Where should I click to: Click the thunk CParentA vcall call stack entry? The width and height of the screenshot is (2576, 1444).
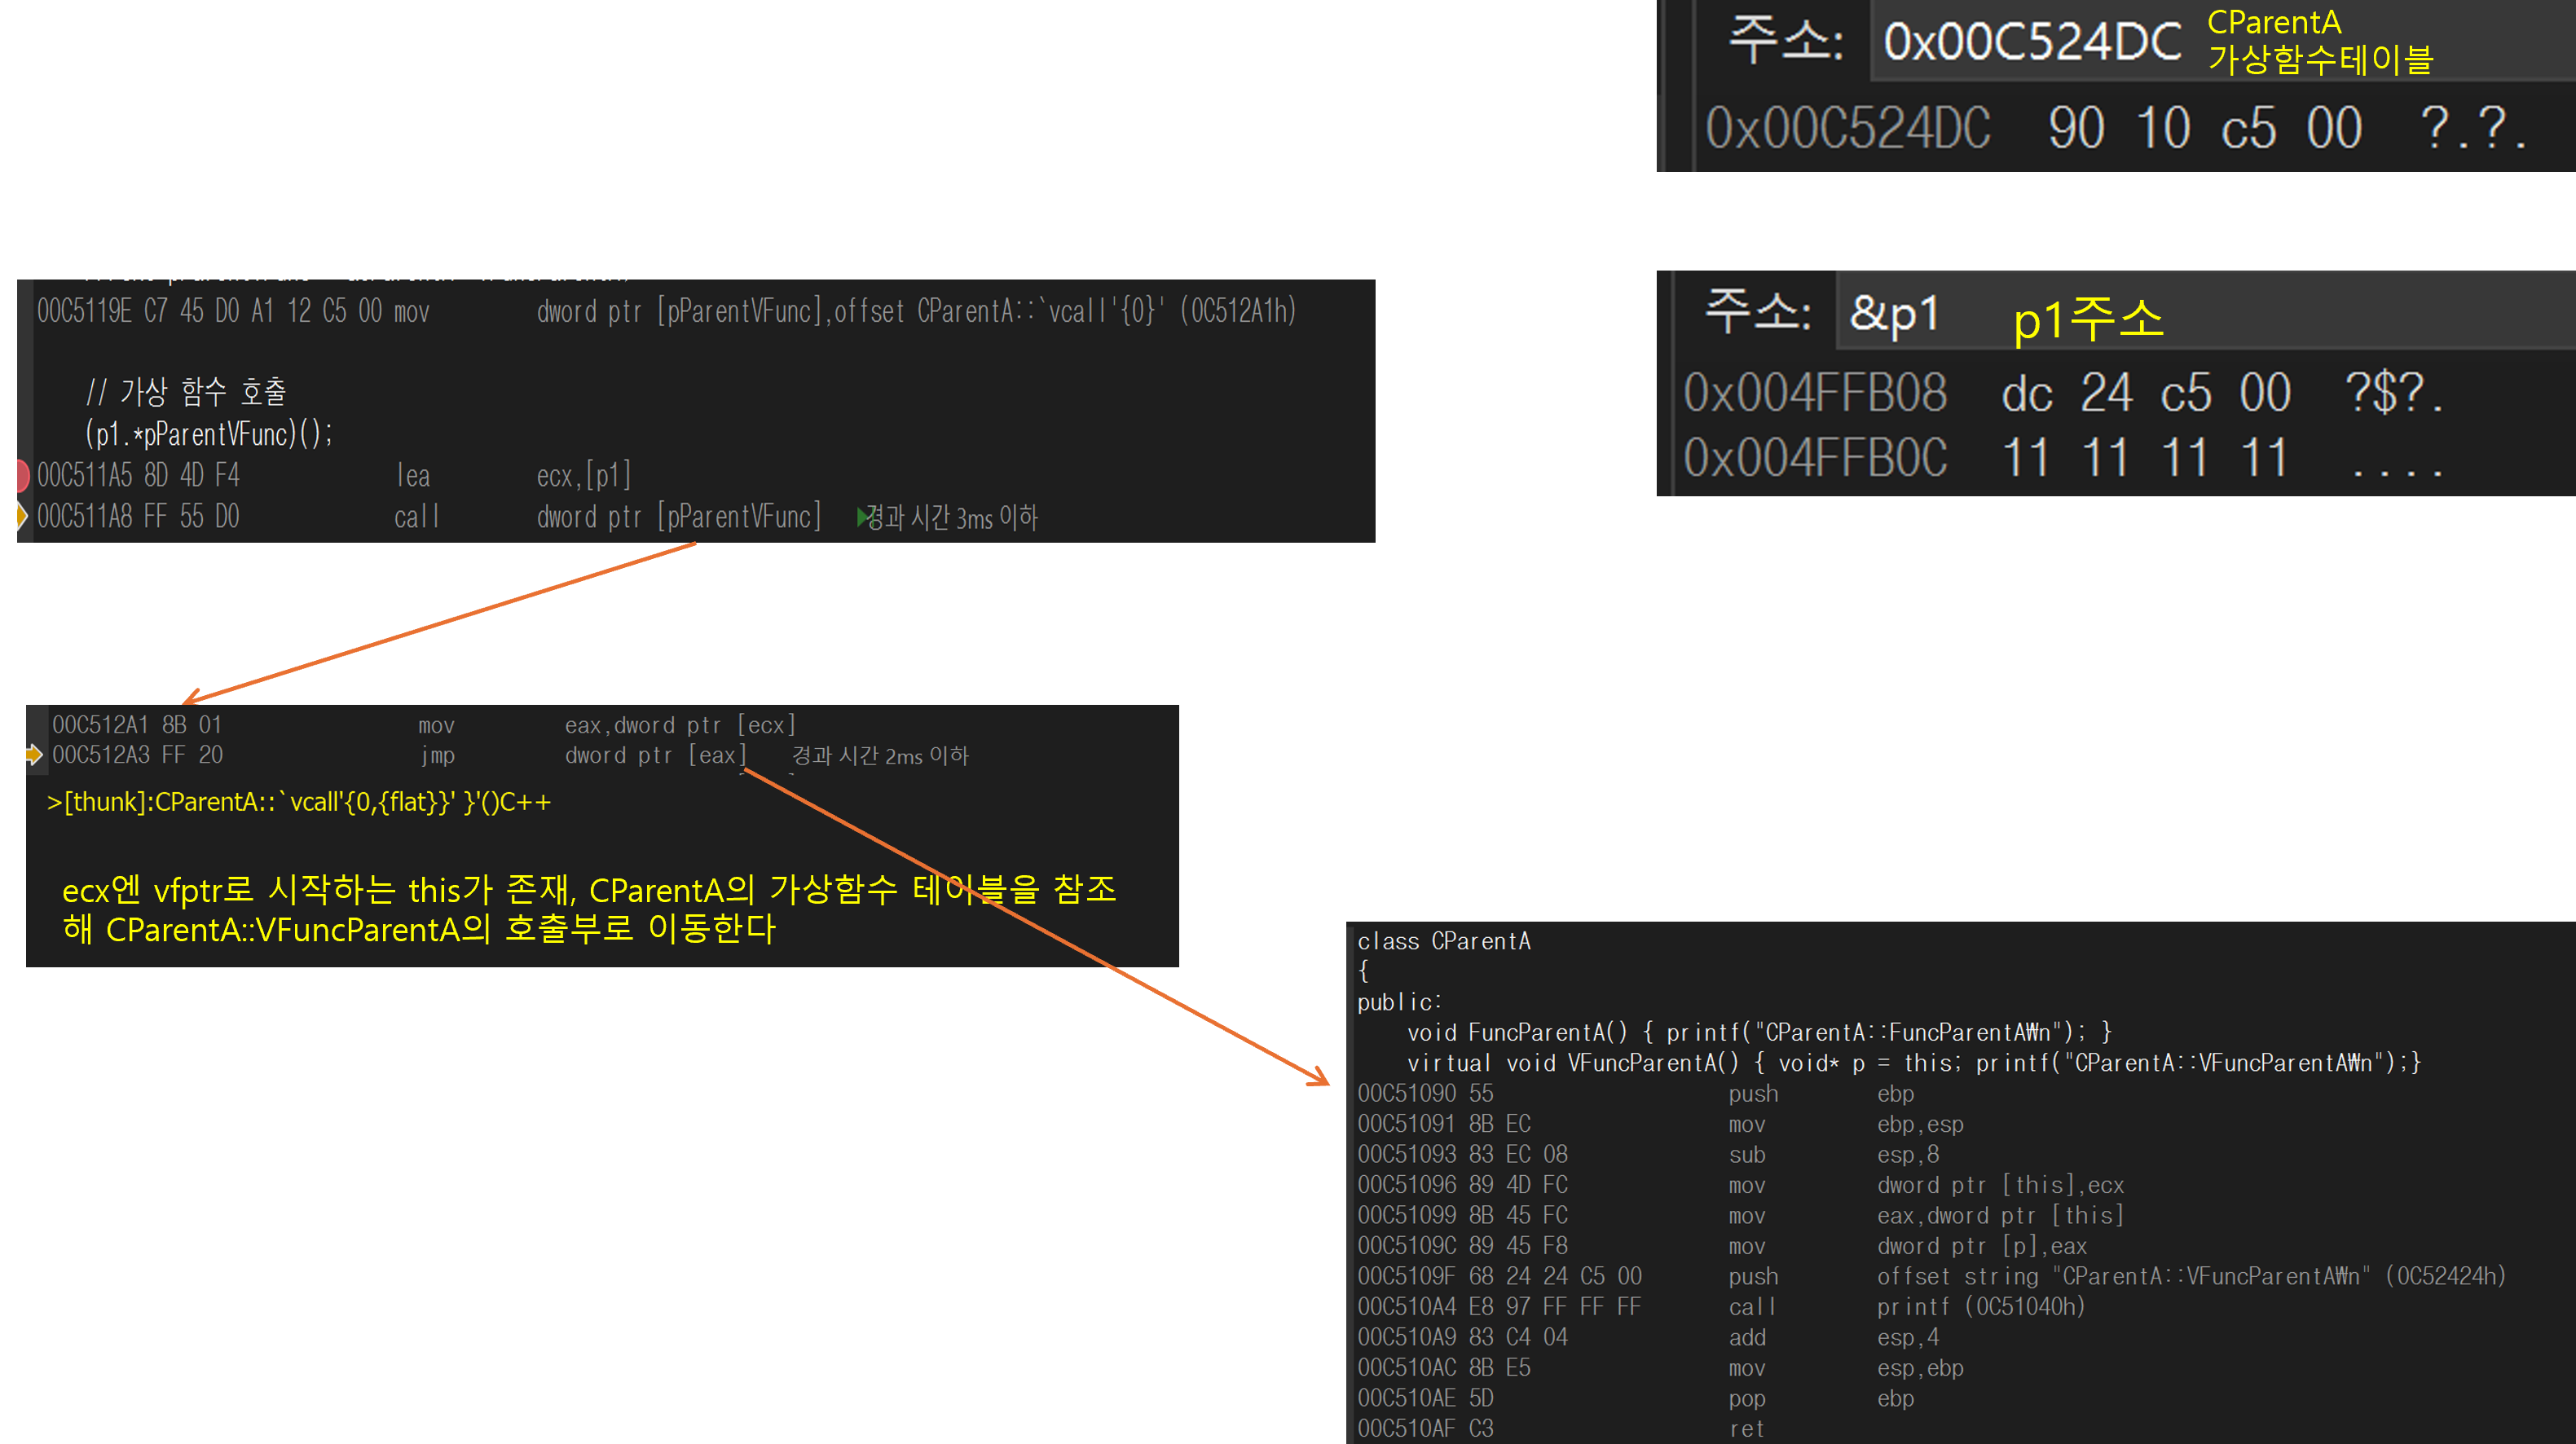(299, 802)
